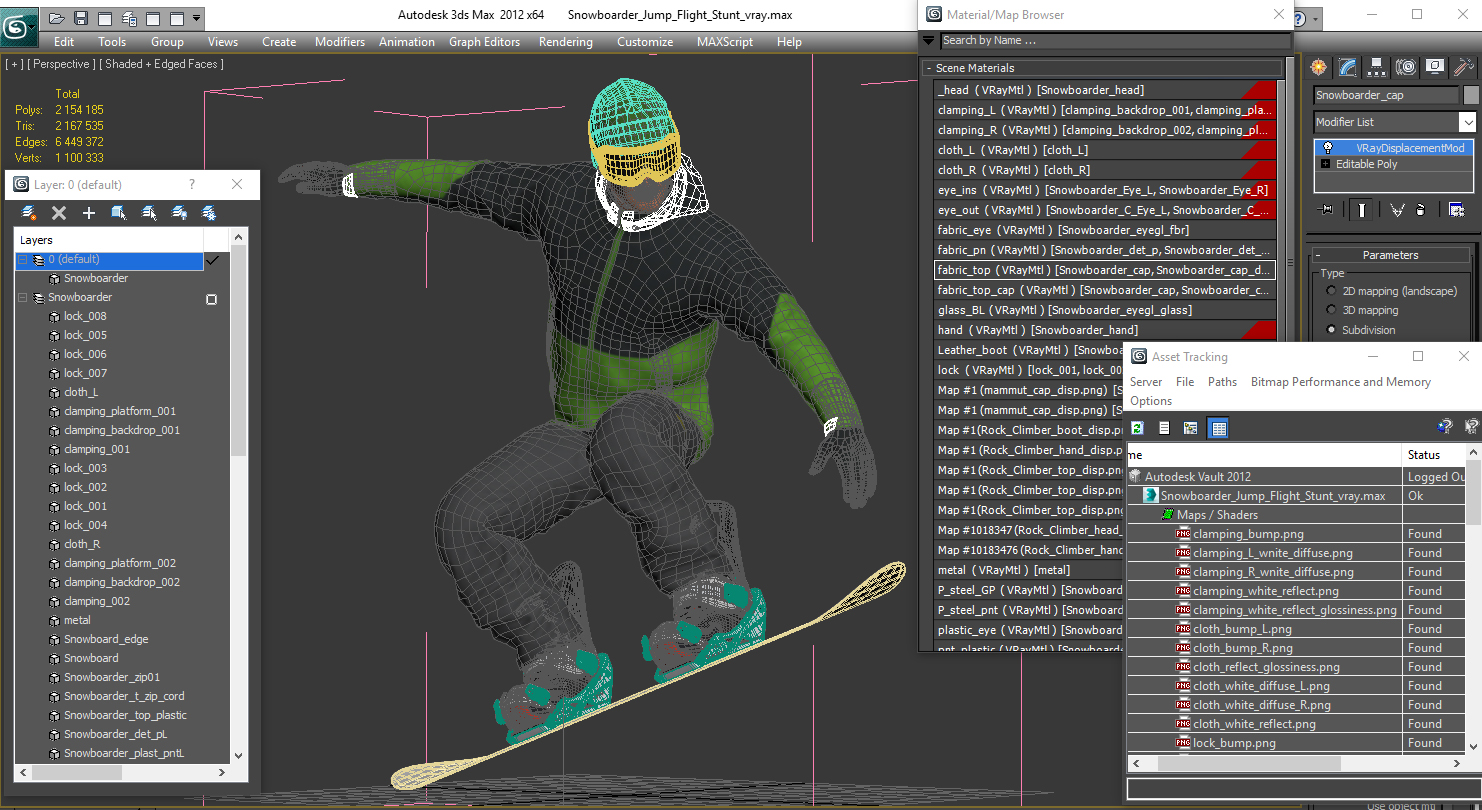
Task: Open the Rendering menu
Action: point(565,42)
